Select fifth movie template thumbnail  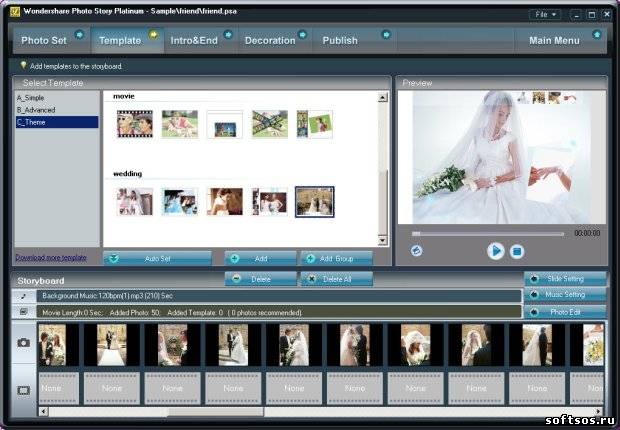(x=315, y=124)
